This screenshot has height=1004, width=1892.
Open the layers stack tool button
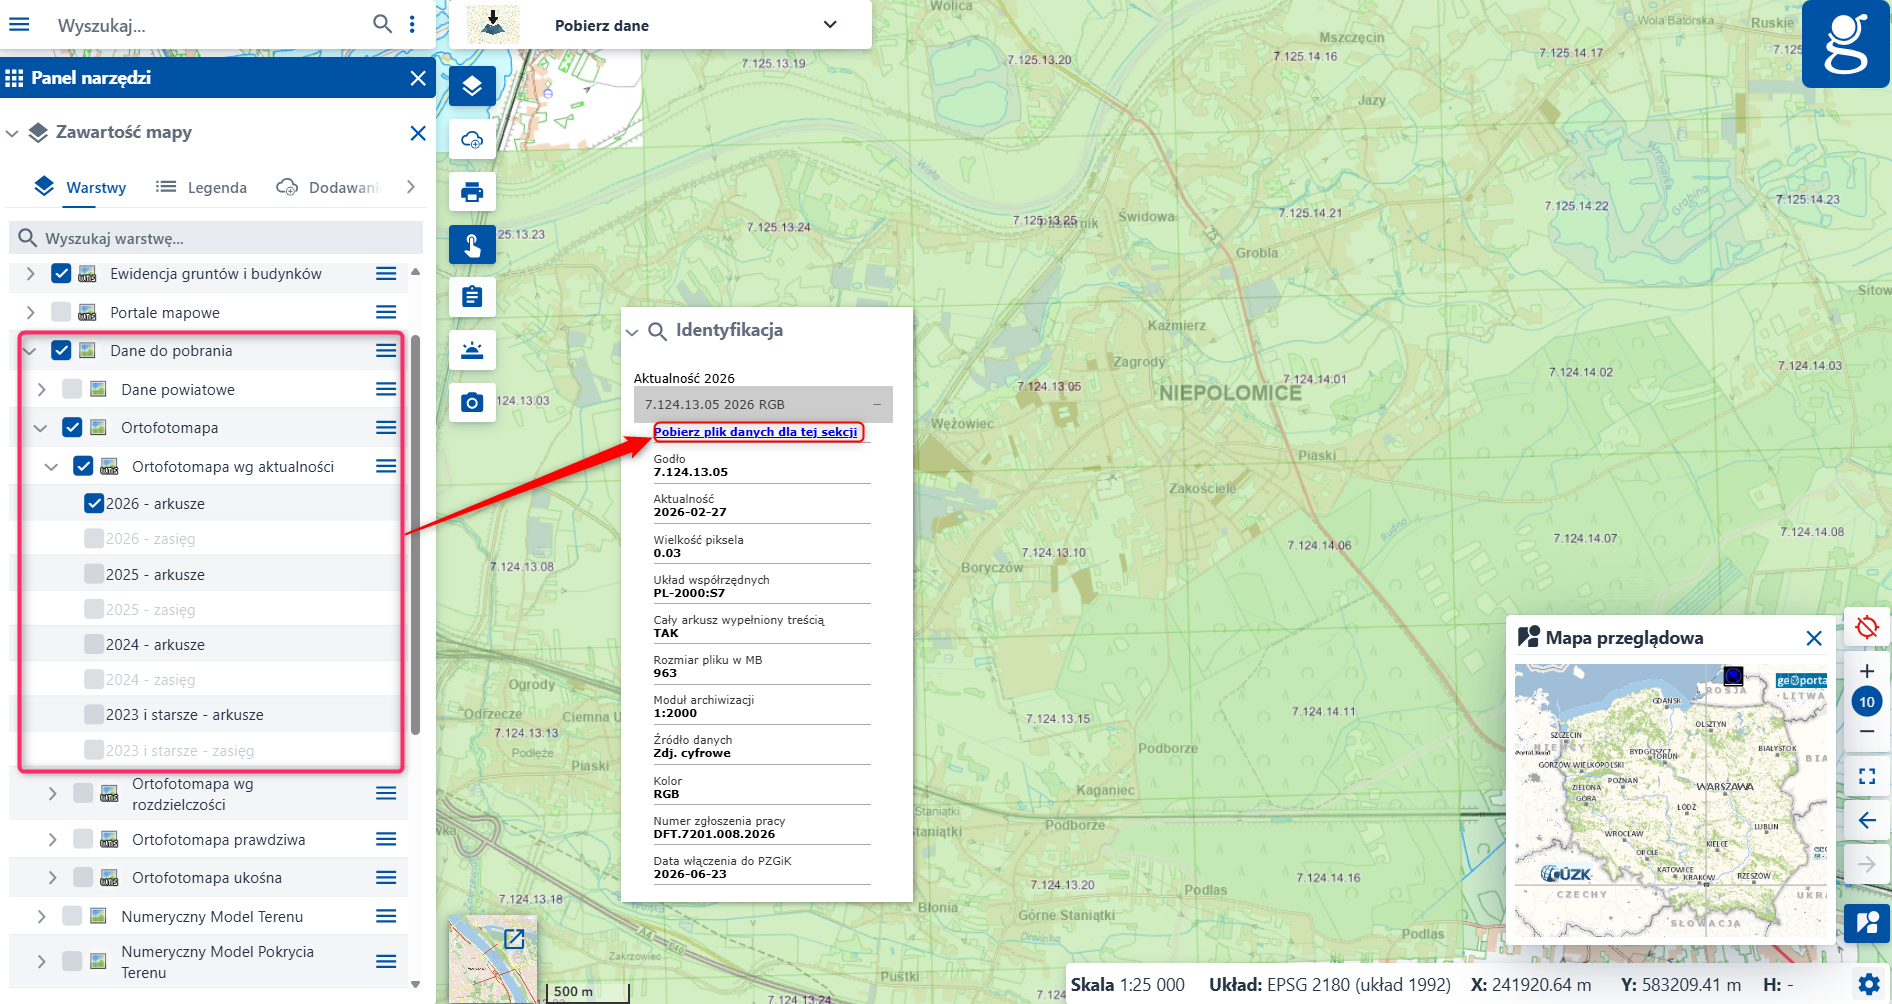pos(472,86)
